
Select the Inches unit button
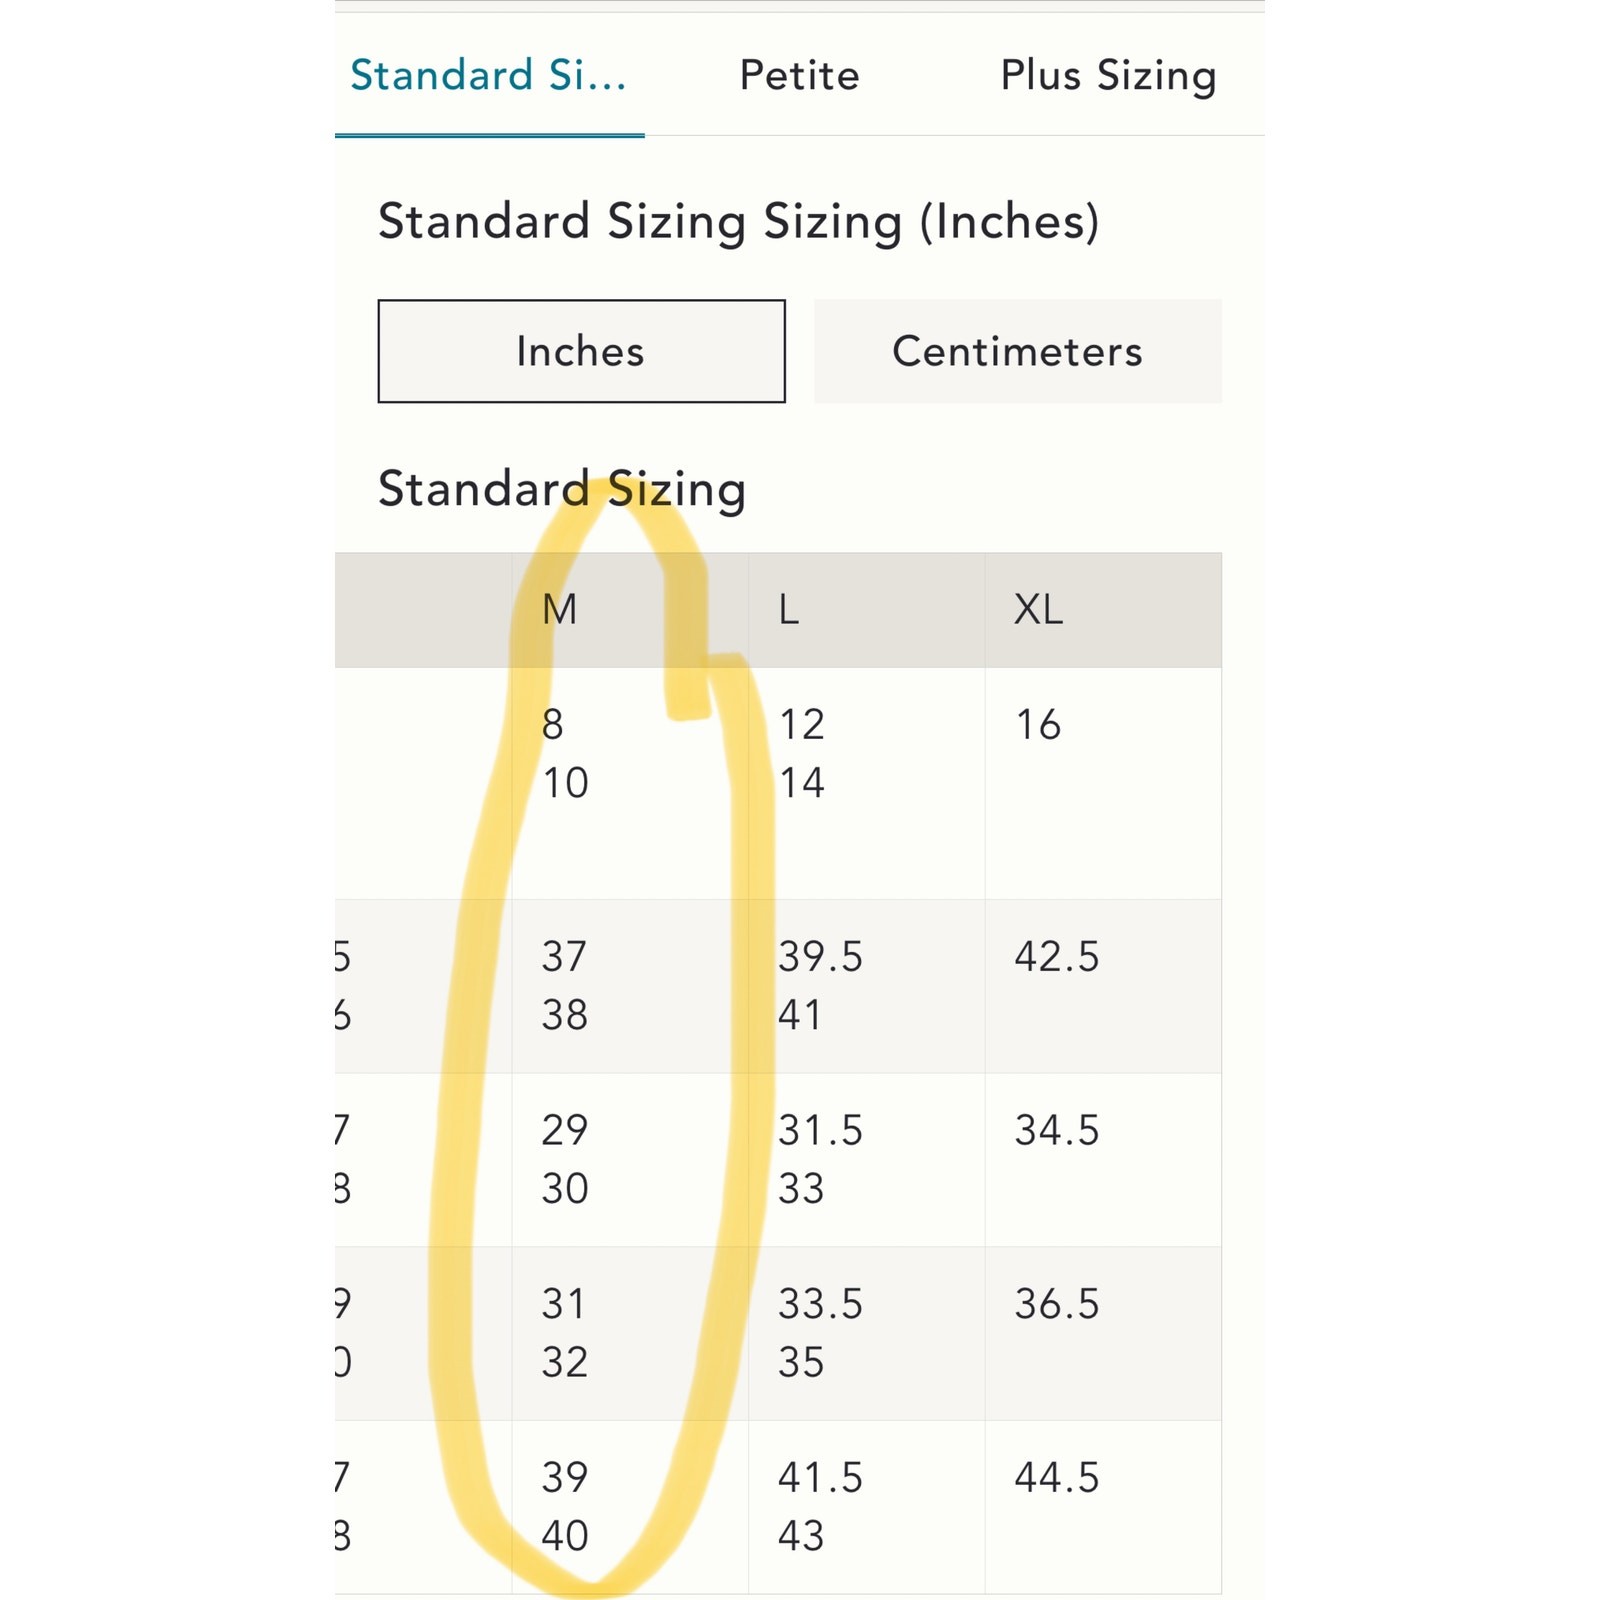[581, 351]
